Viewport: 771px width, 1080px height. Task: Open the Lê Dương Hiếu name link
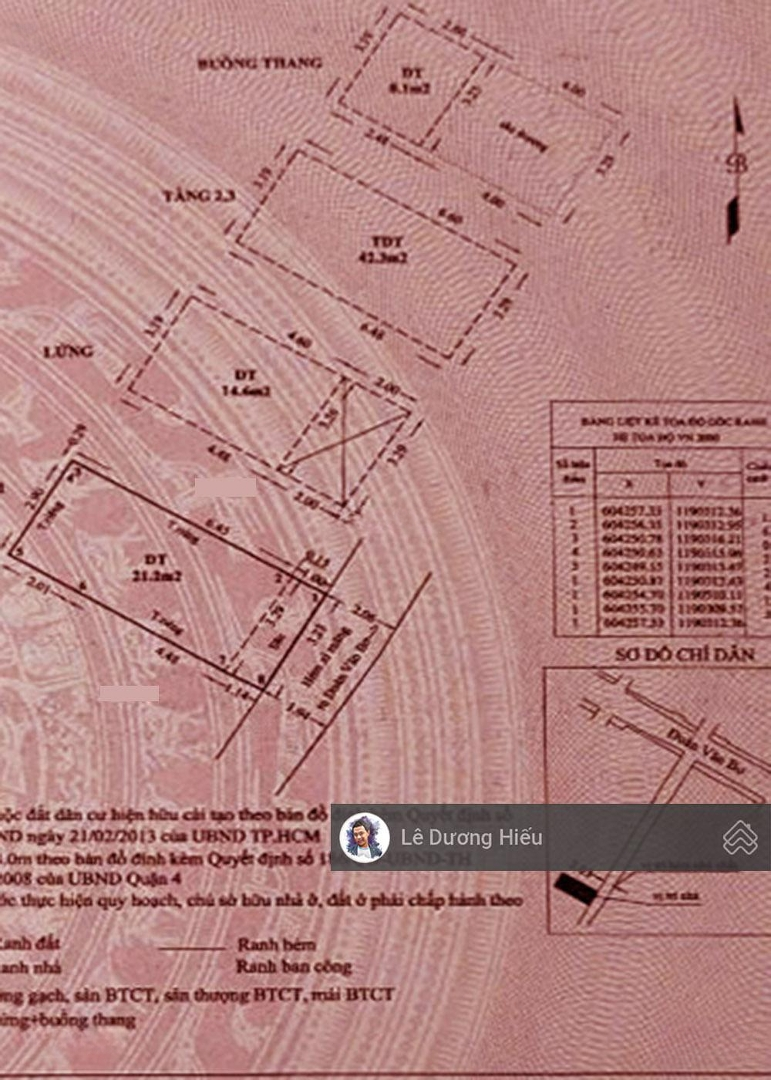click(x=471, y=837)
